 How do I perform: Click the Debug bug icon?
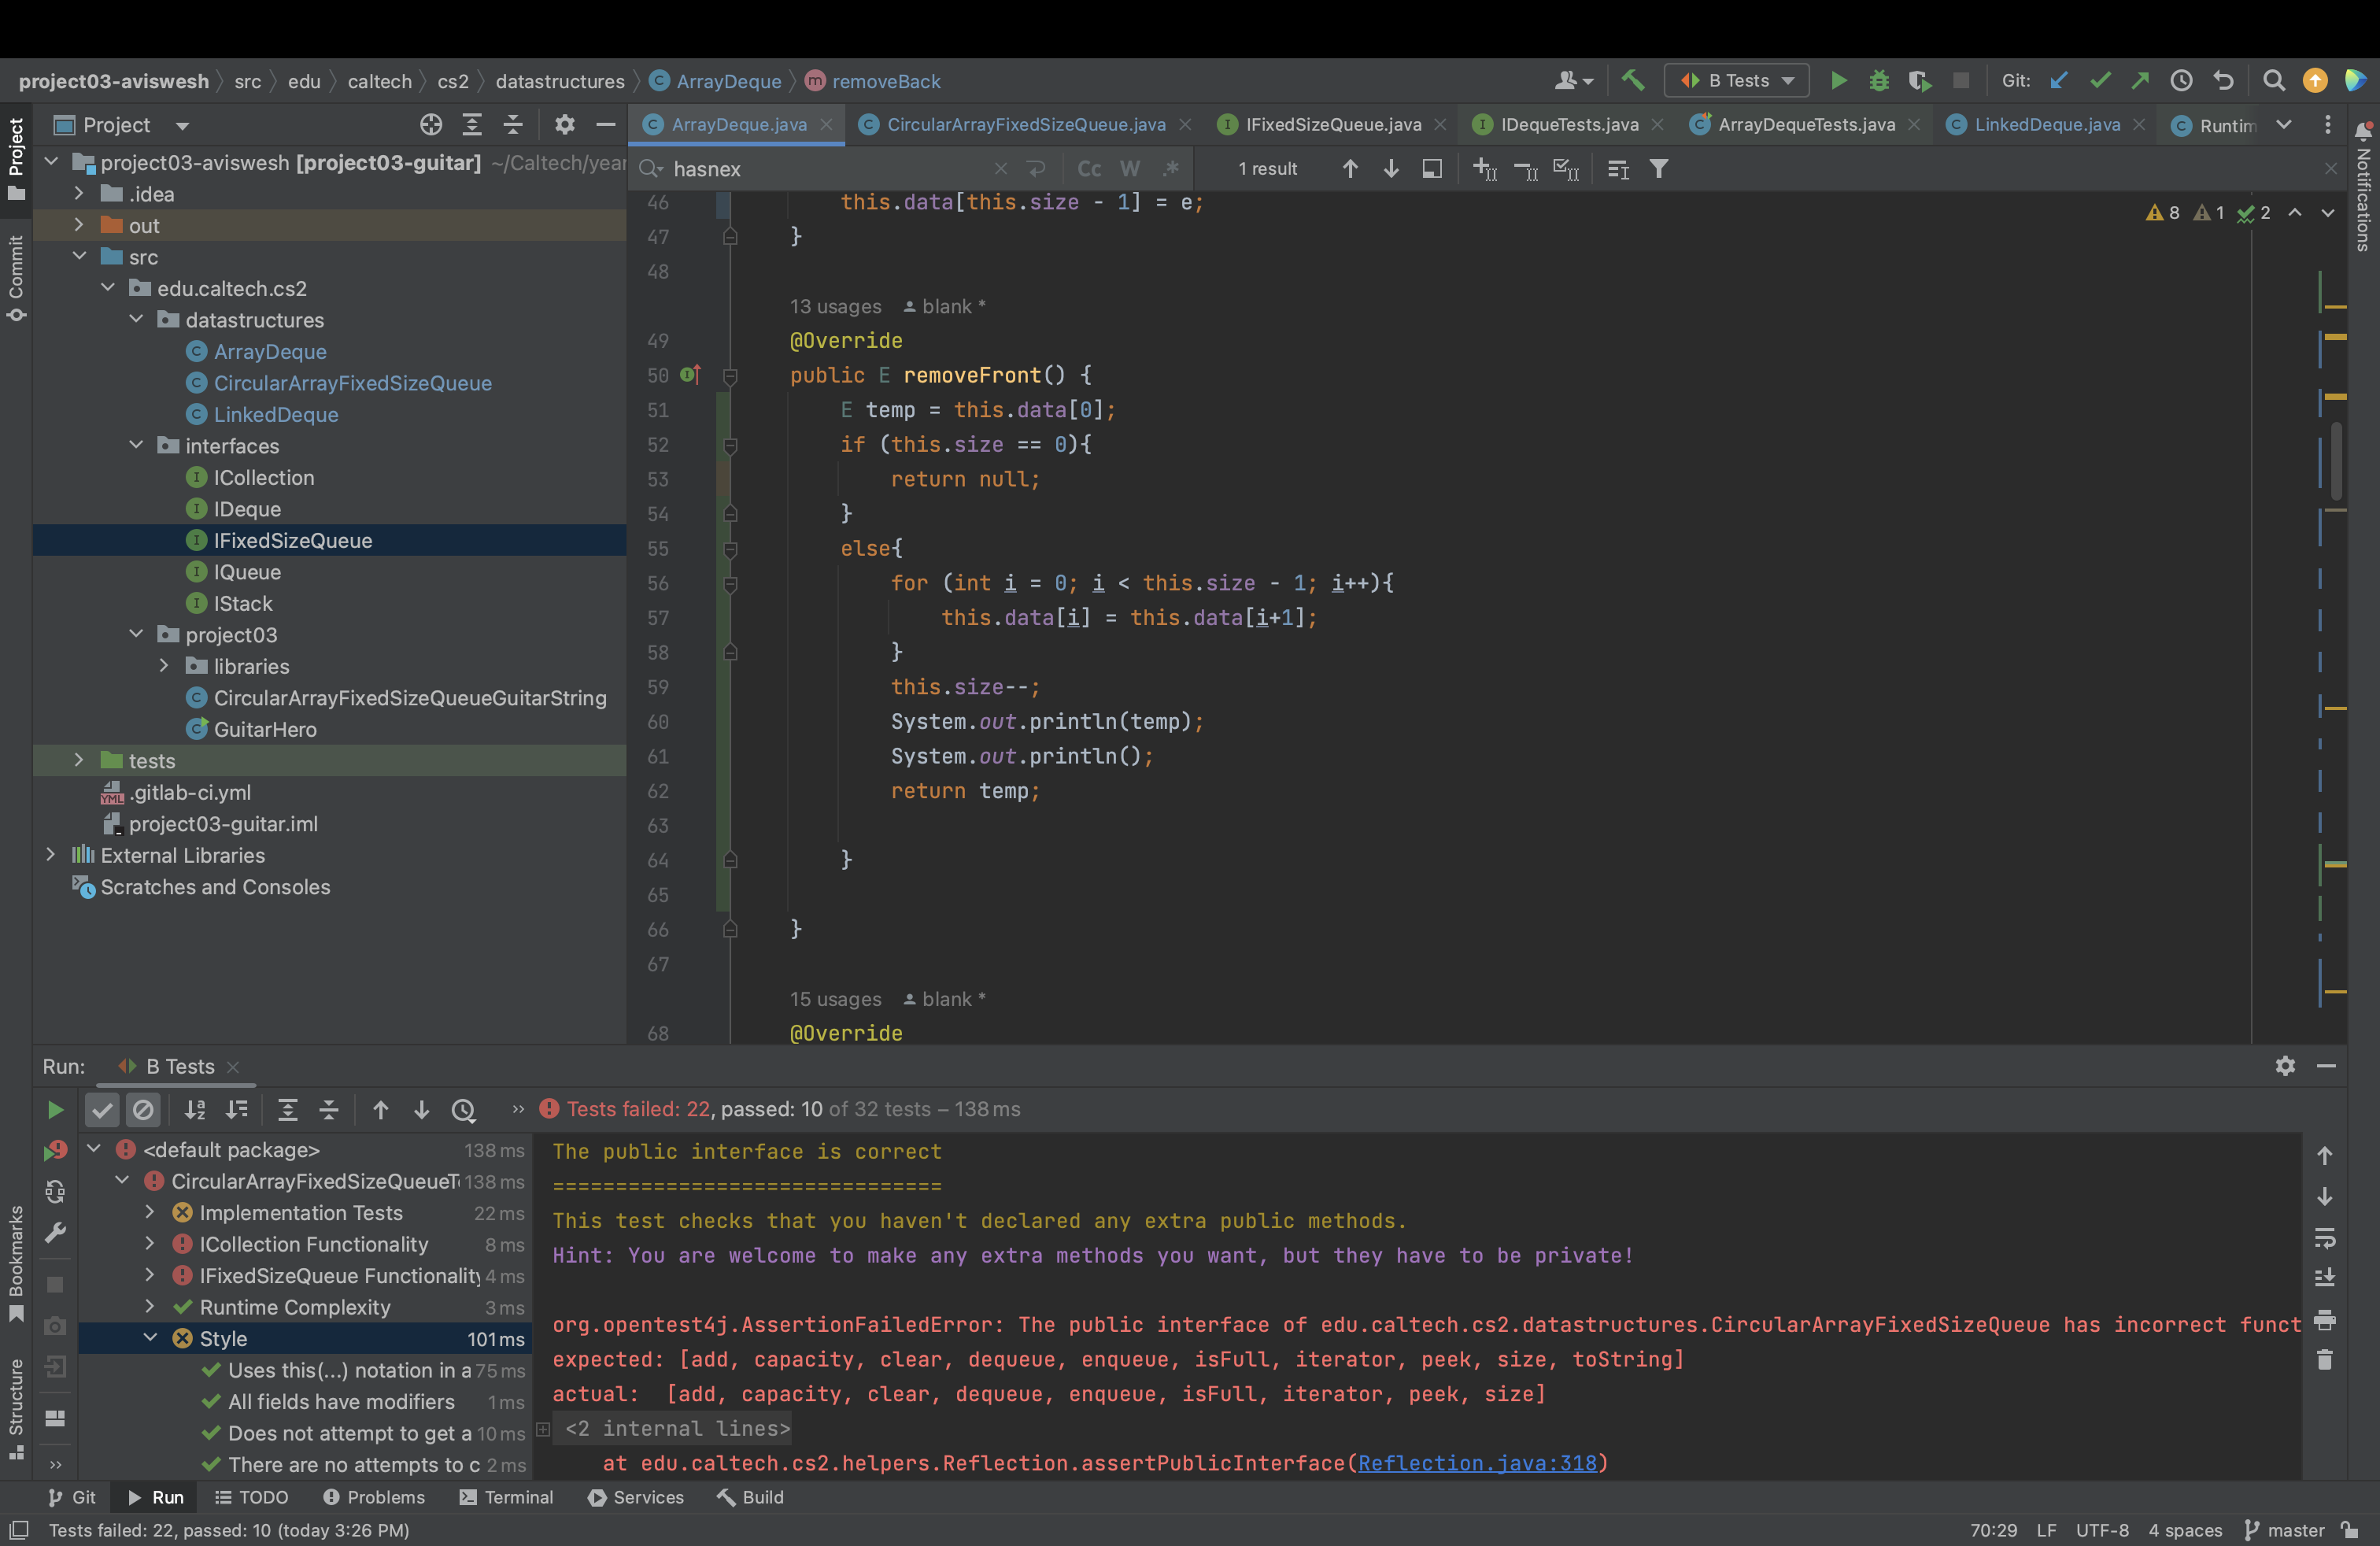coord(1879,81)
